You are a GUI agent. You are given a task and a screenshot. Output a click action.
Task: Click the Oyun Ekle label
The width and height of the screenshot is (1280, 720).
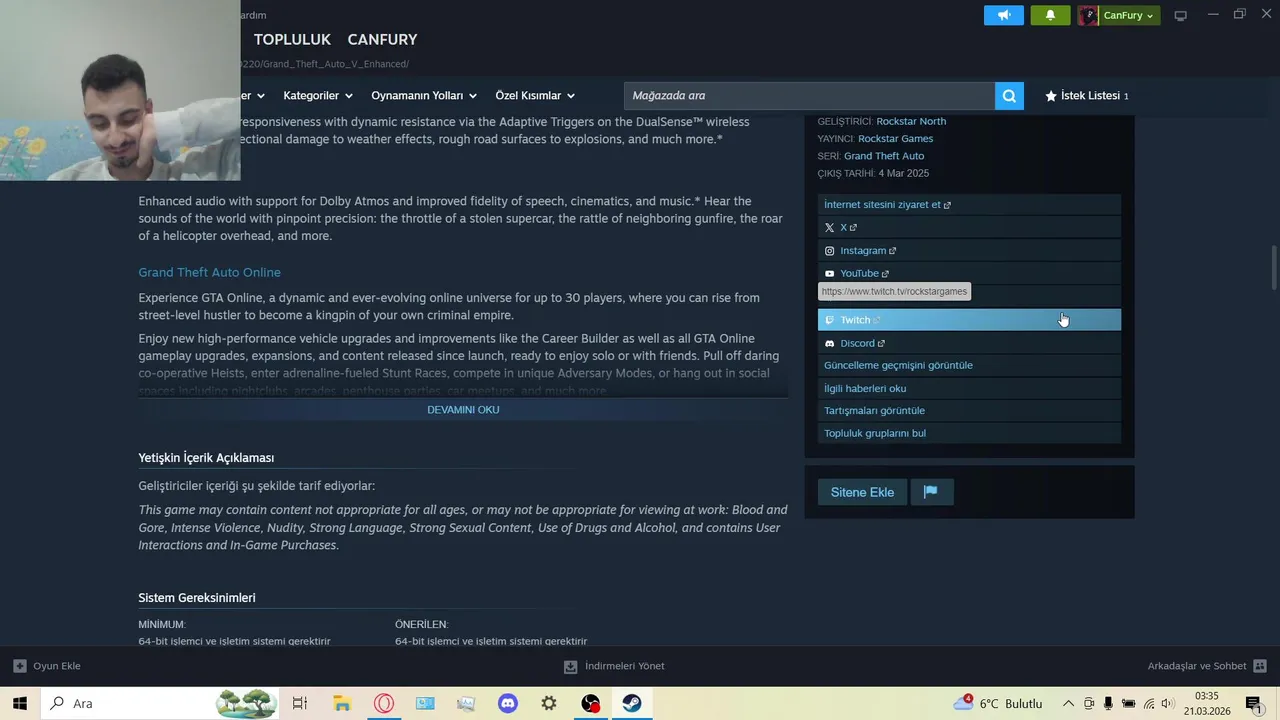57,666
